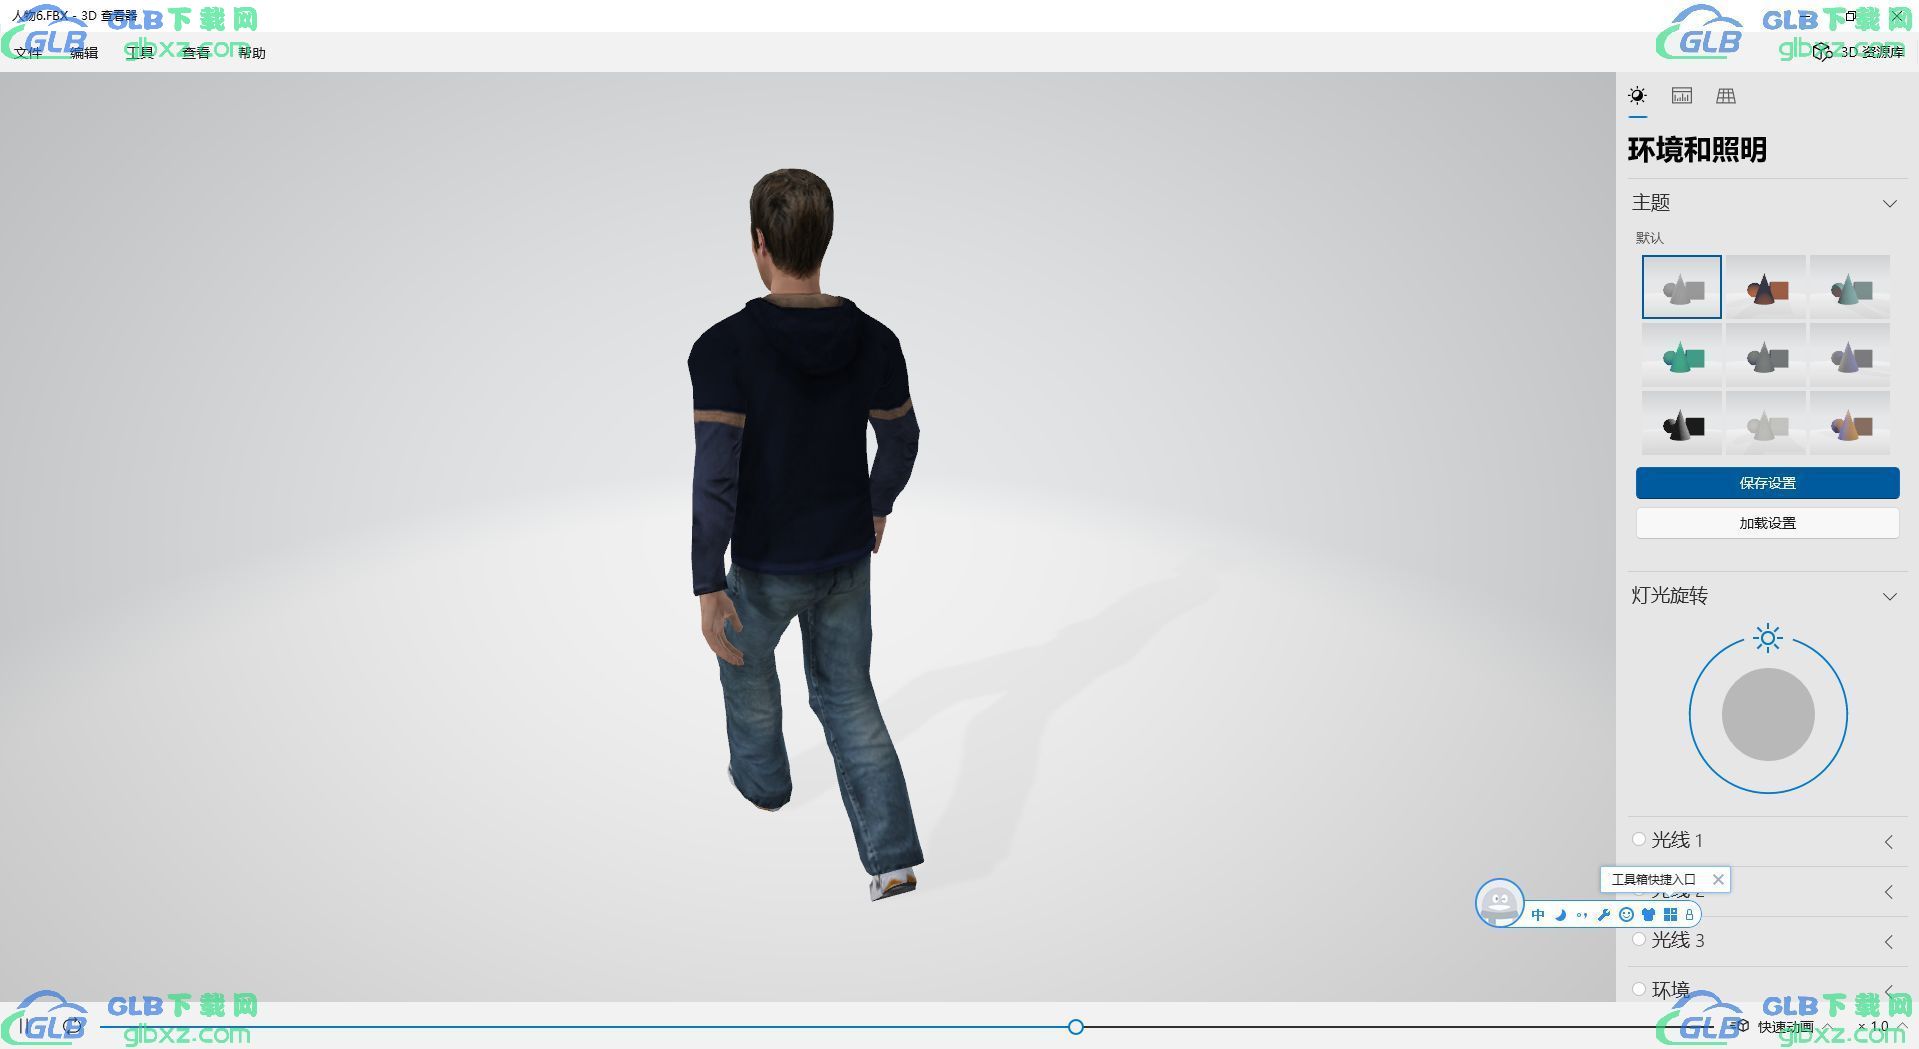Click the 3D character model in viewport
Image resolution: width=1919 pixels, height=1049 pixels.
tap(803, 534)
